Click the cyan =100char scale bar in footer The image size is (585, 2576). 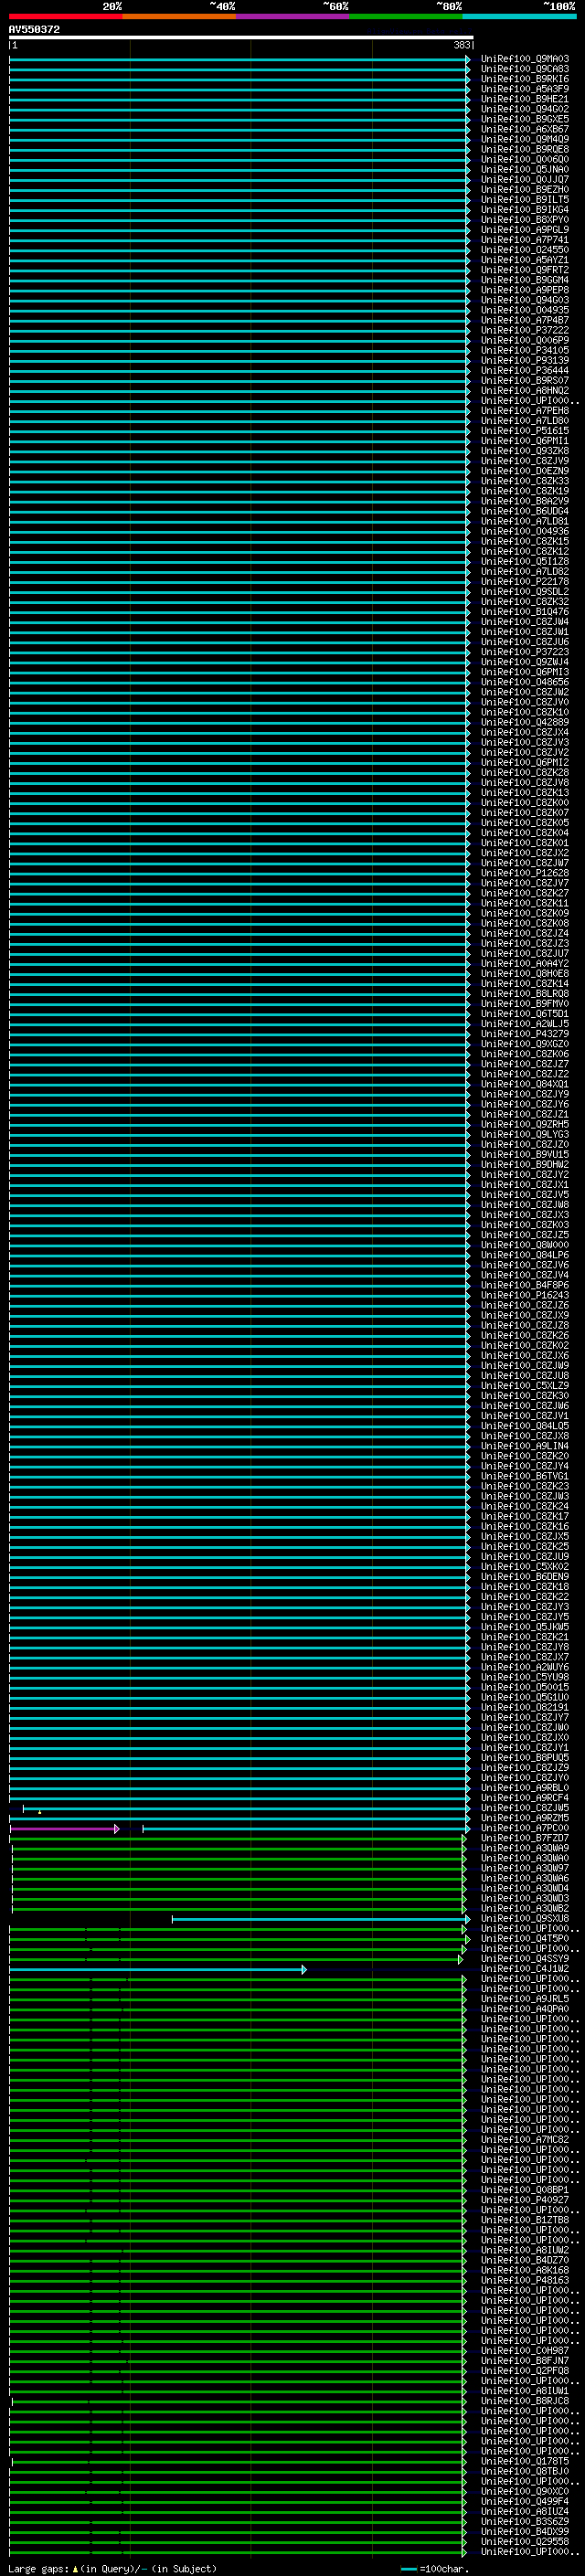pos(408,2569)
